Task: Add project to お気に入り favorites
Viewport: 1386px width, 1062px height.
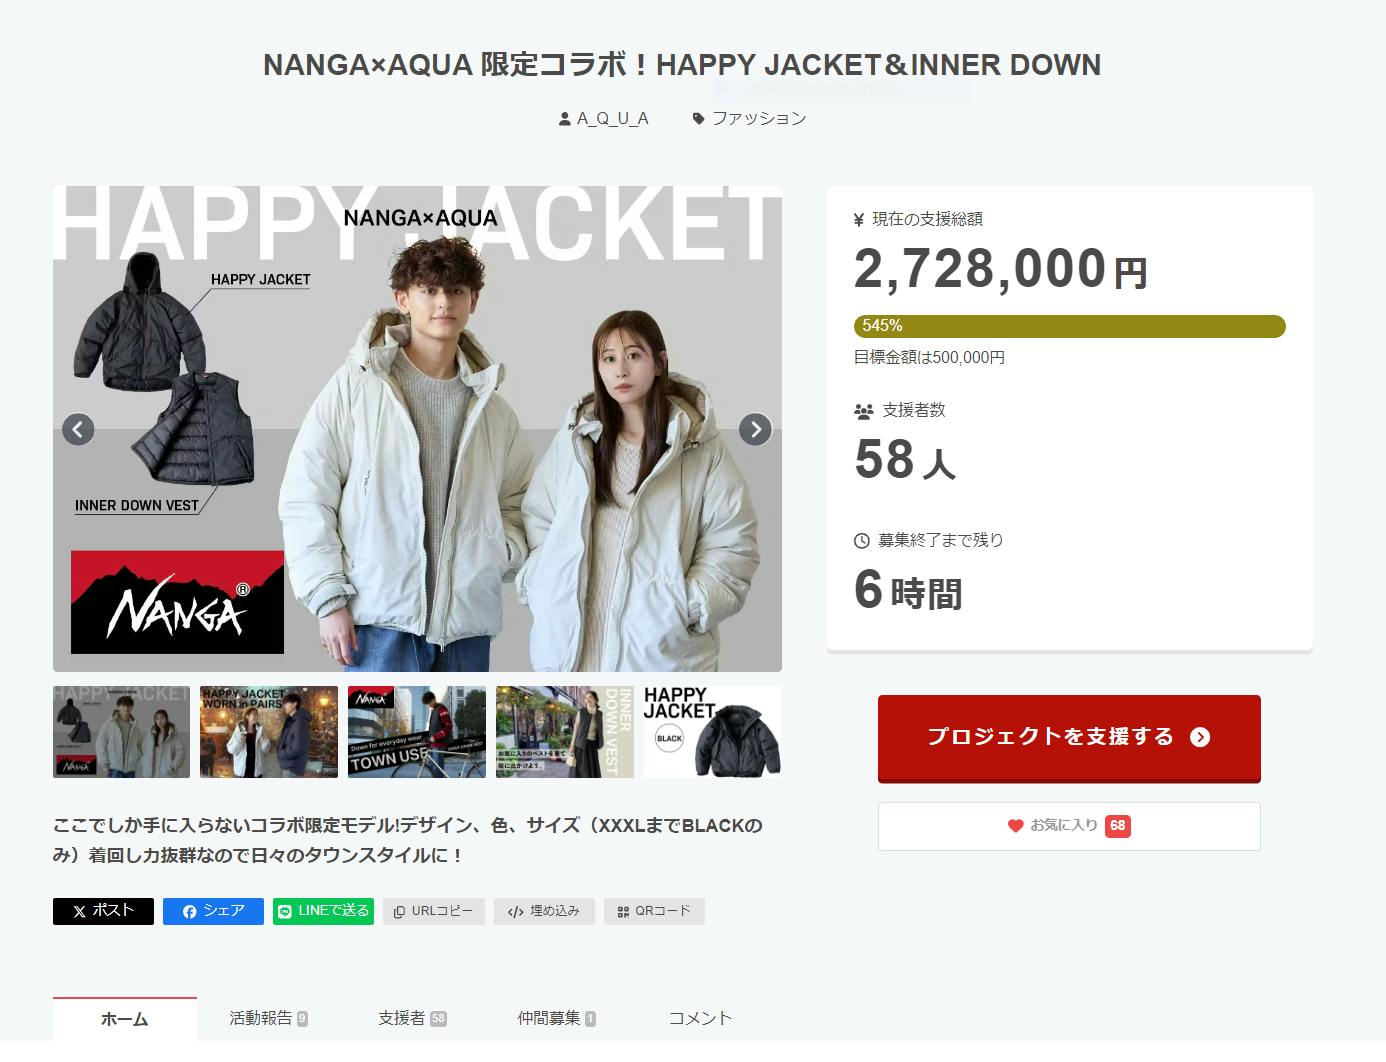Action: click(x=1069, y=826)
